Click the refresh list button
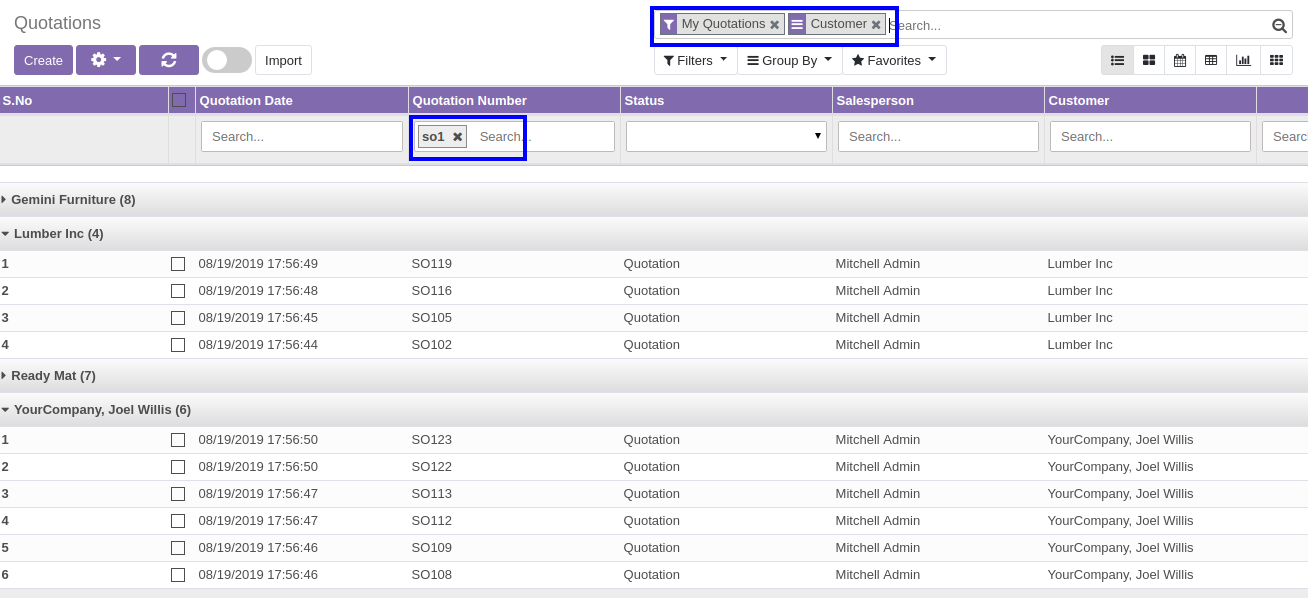 (168, 60)
